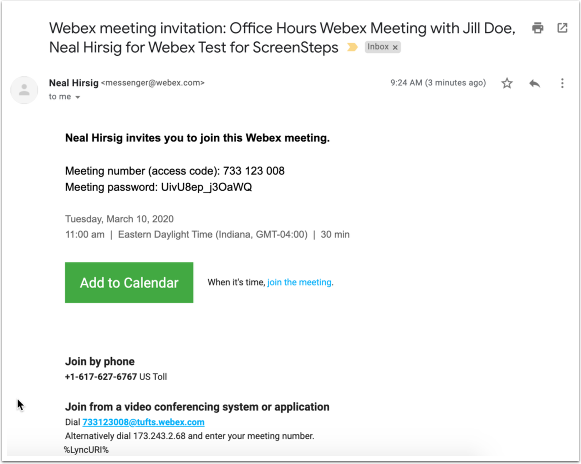Image resolution: width=581 pixels, height=464 pixels.
Task: Click the email subject line heading
Action: click(x=282, y=38)
